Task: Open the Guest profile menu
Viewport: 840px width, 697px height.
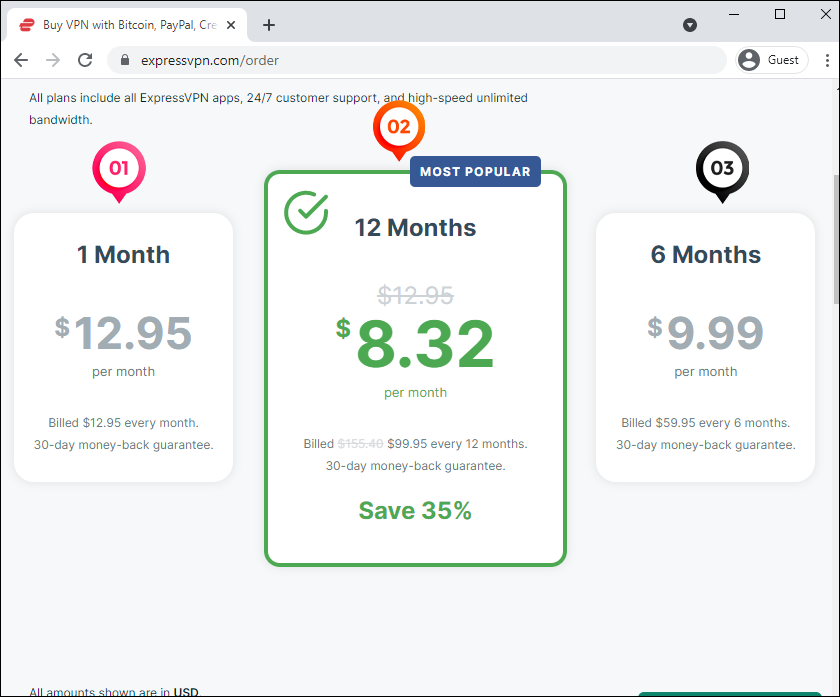Action: pyautogui.click(x=771, y=60)
